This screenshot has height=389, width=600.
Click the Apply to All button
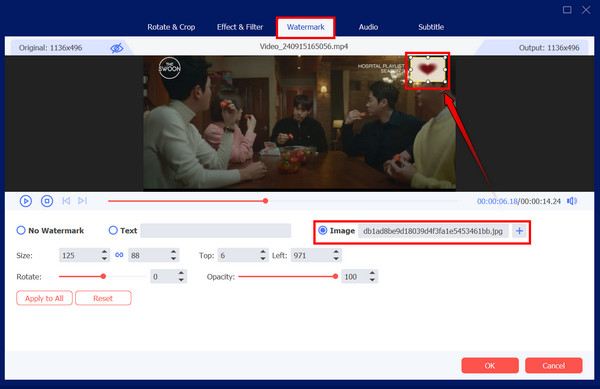pos(44,298)
